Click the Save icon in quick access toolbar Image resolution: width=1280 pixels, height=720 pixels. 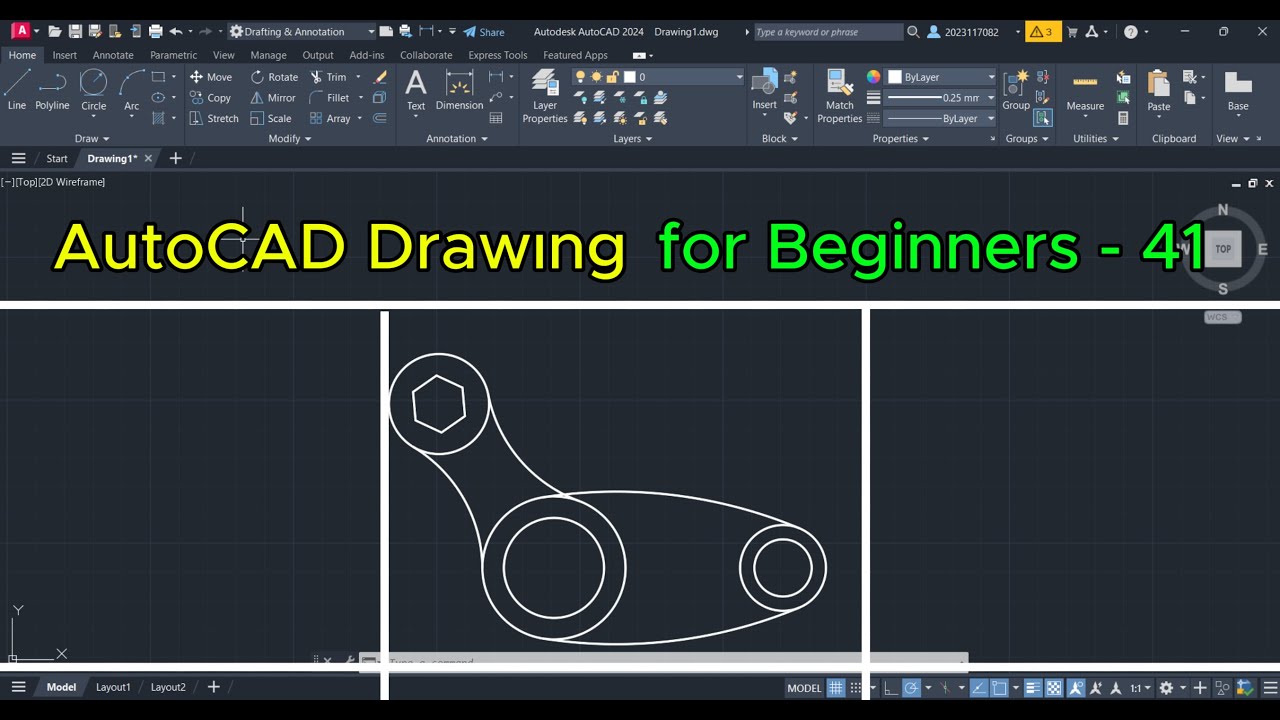click(x=75, y=32)
